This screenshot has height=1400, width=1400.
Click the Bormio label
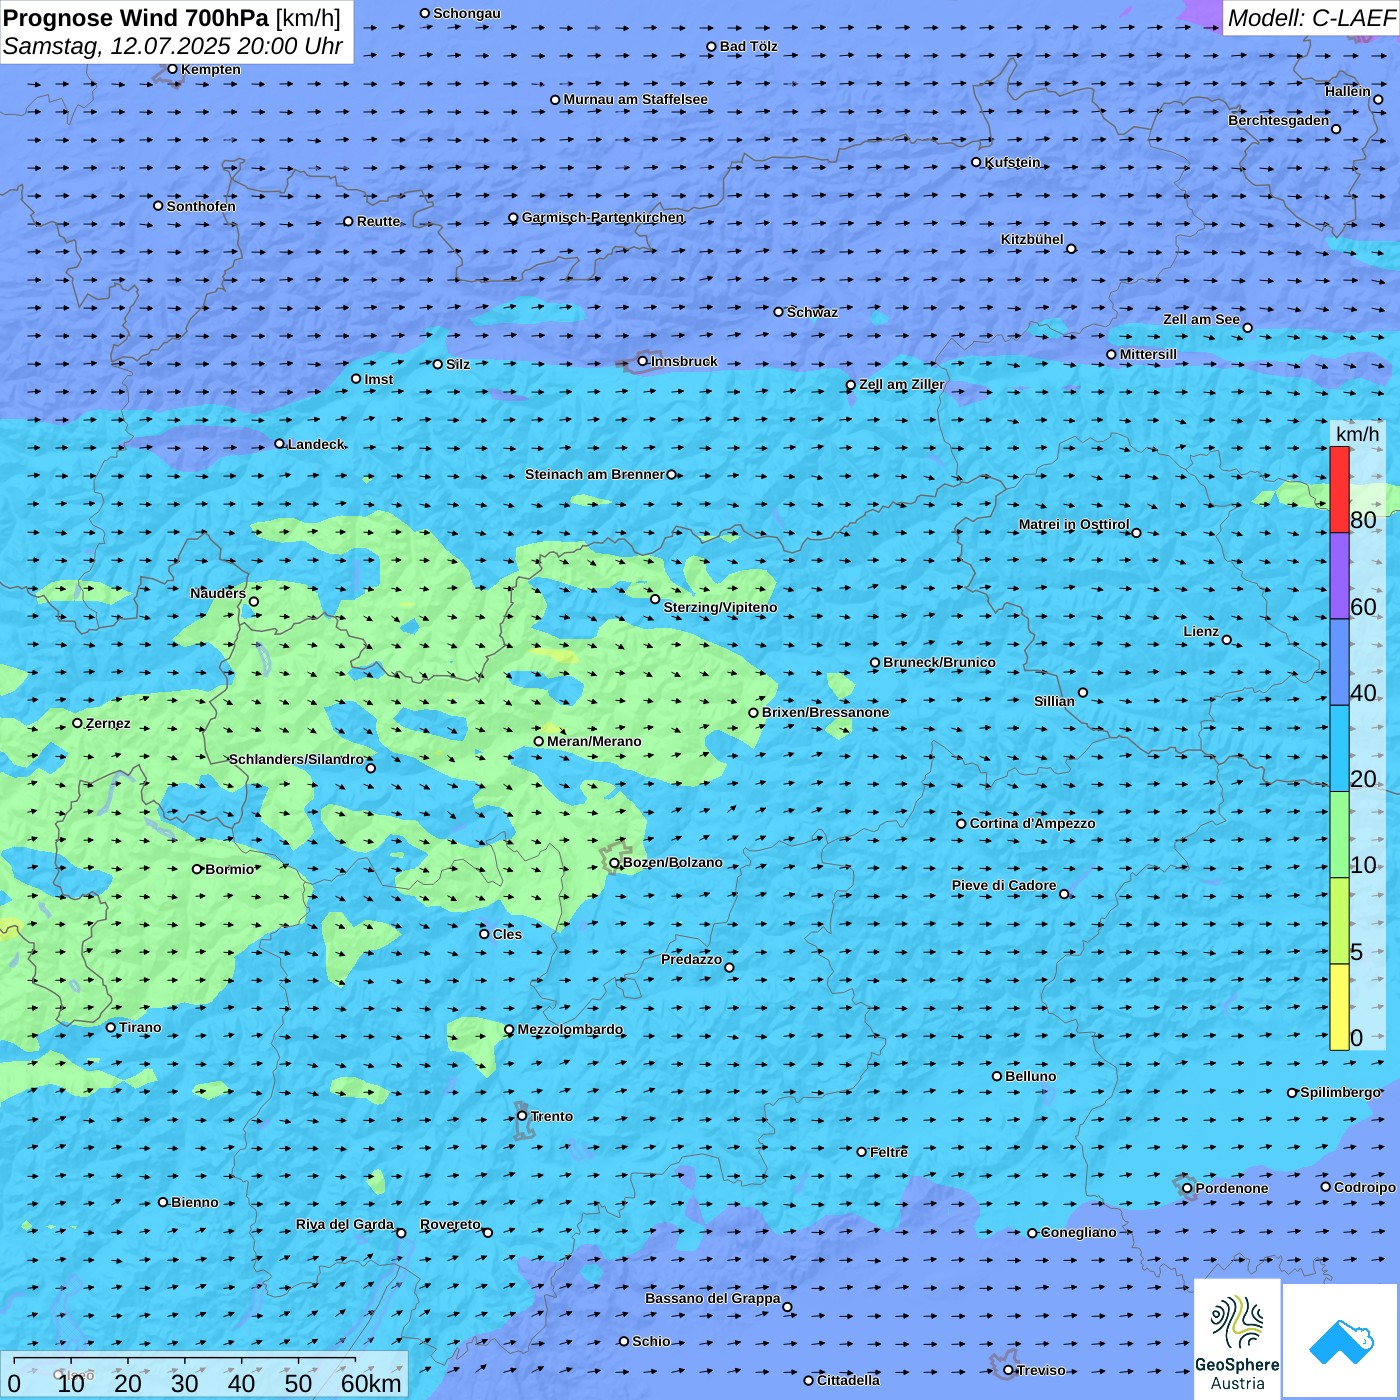[229, 869]
